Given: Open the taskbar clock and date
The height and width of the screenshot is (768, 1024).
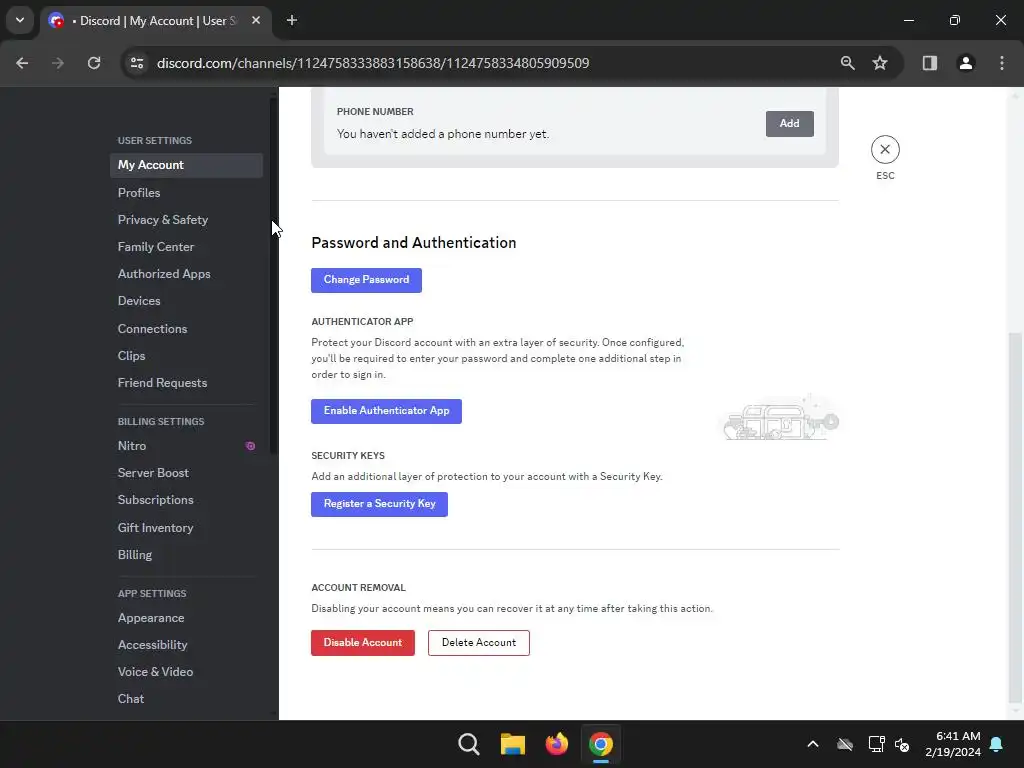Looking at the screenshot, I should point(953,744).
